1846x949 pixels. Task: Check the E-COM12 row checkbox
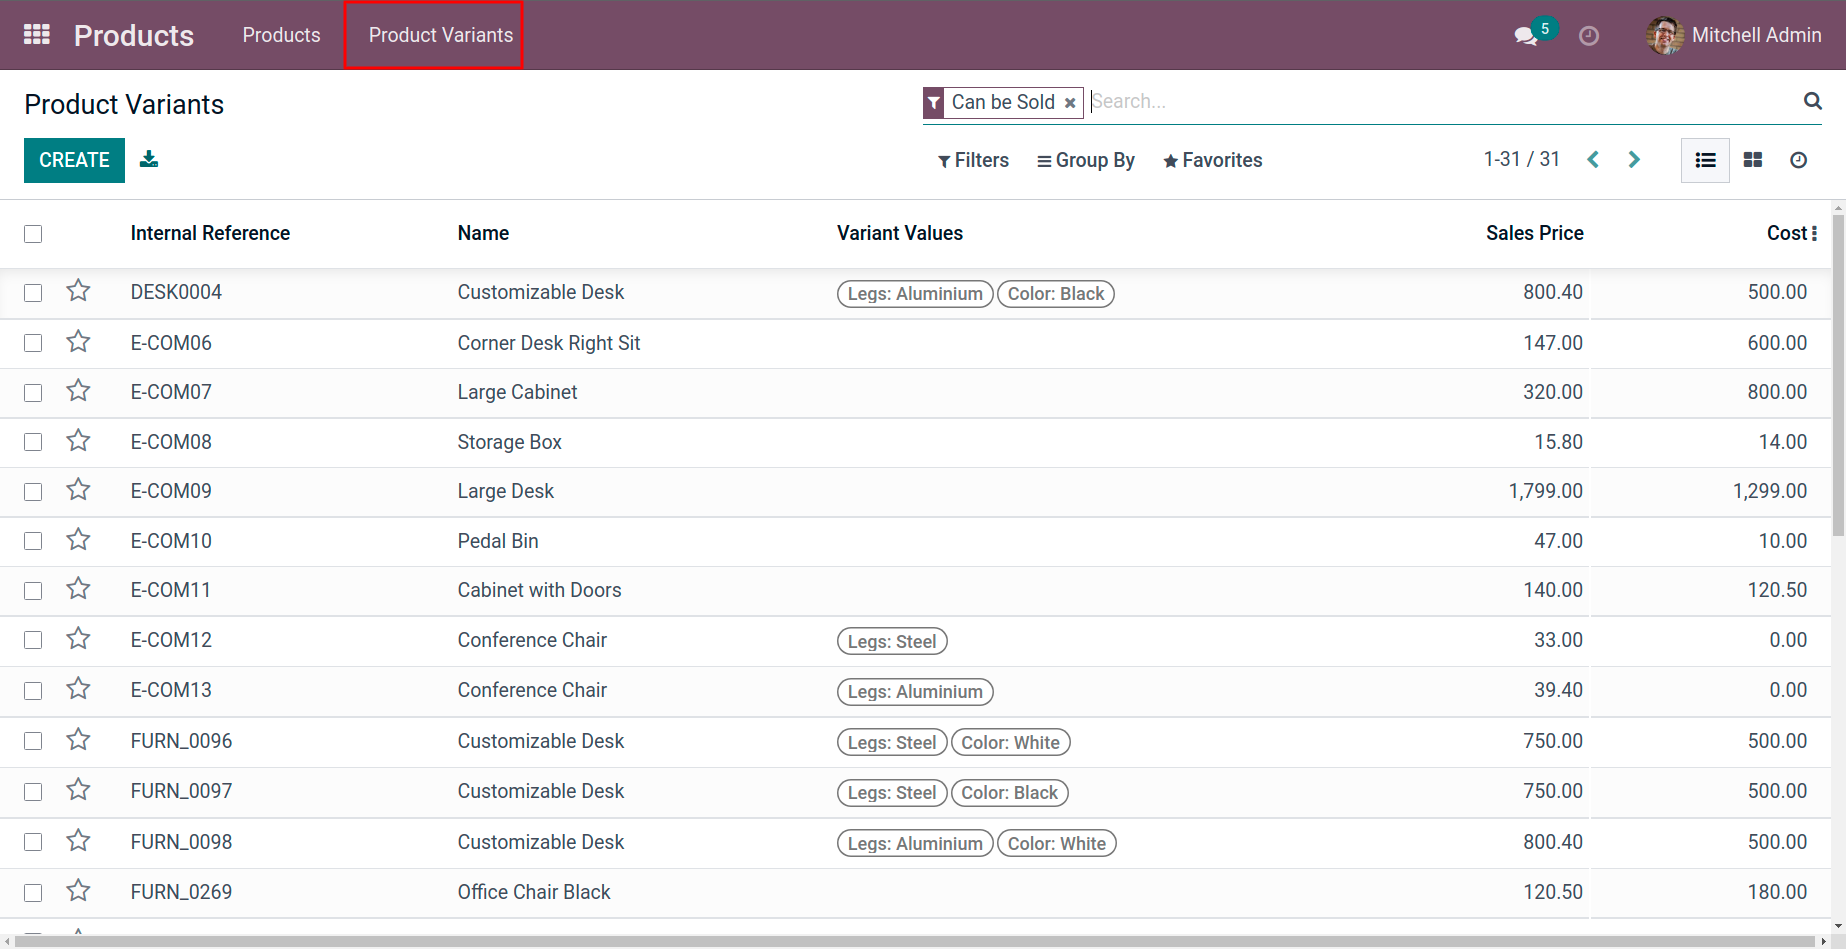click(x=33, y=640)
